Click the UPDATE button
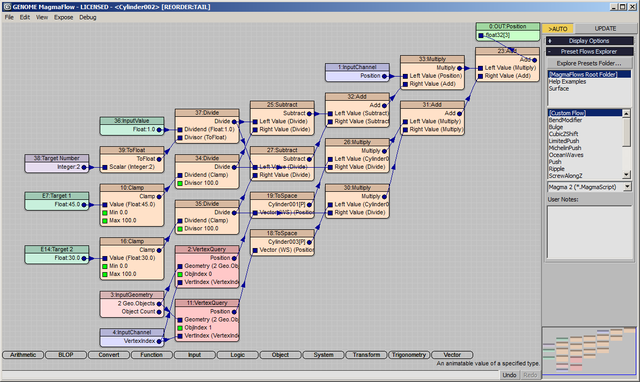 pos(605,29)
